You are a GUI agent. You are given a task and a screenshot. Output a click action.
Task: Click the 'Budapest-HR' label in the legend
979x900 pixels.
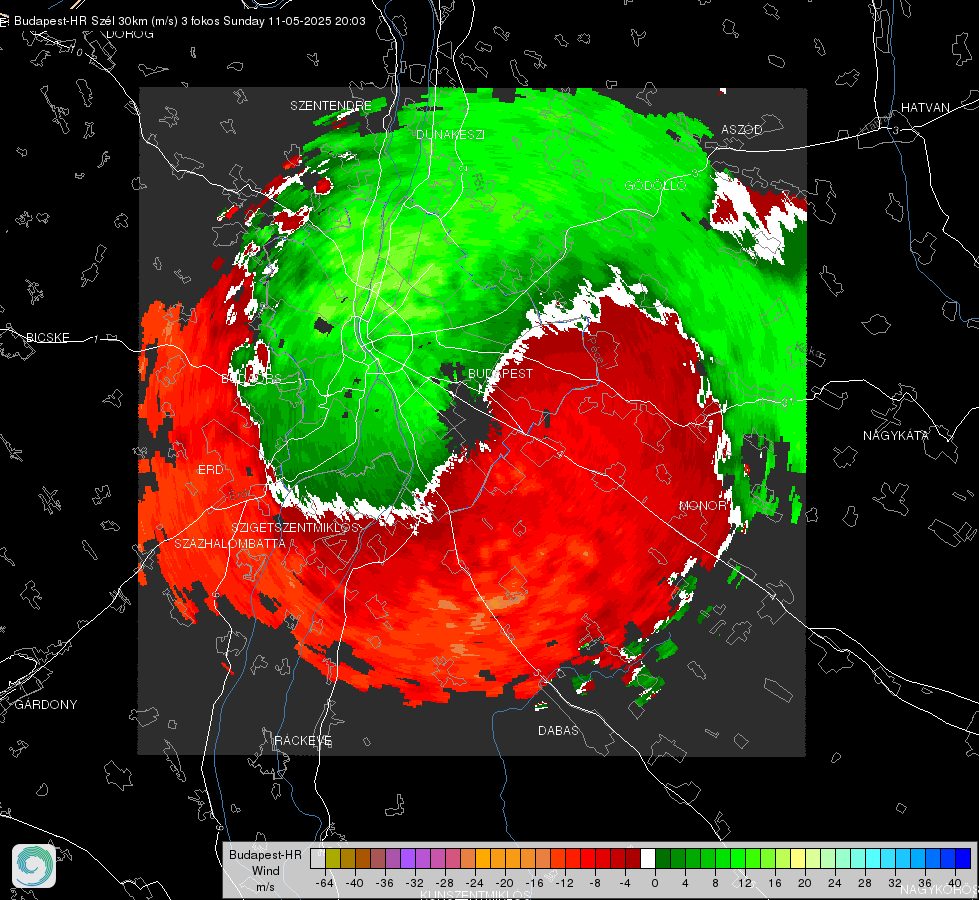coord(265,854)
